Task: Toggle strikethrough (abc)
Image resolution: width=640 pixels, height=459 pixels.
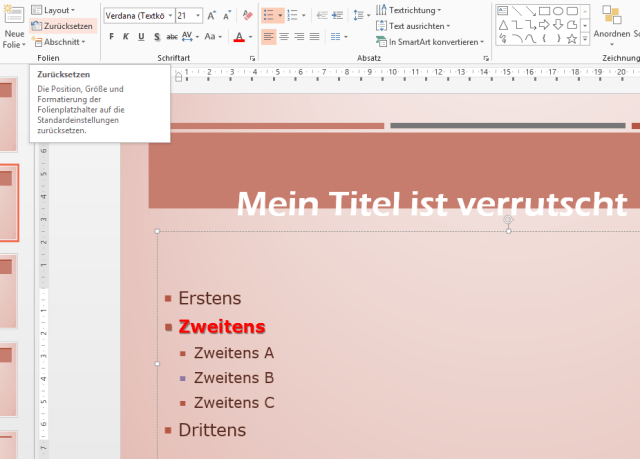Action: (172, 37)
